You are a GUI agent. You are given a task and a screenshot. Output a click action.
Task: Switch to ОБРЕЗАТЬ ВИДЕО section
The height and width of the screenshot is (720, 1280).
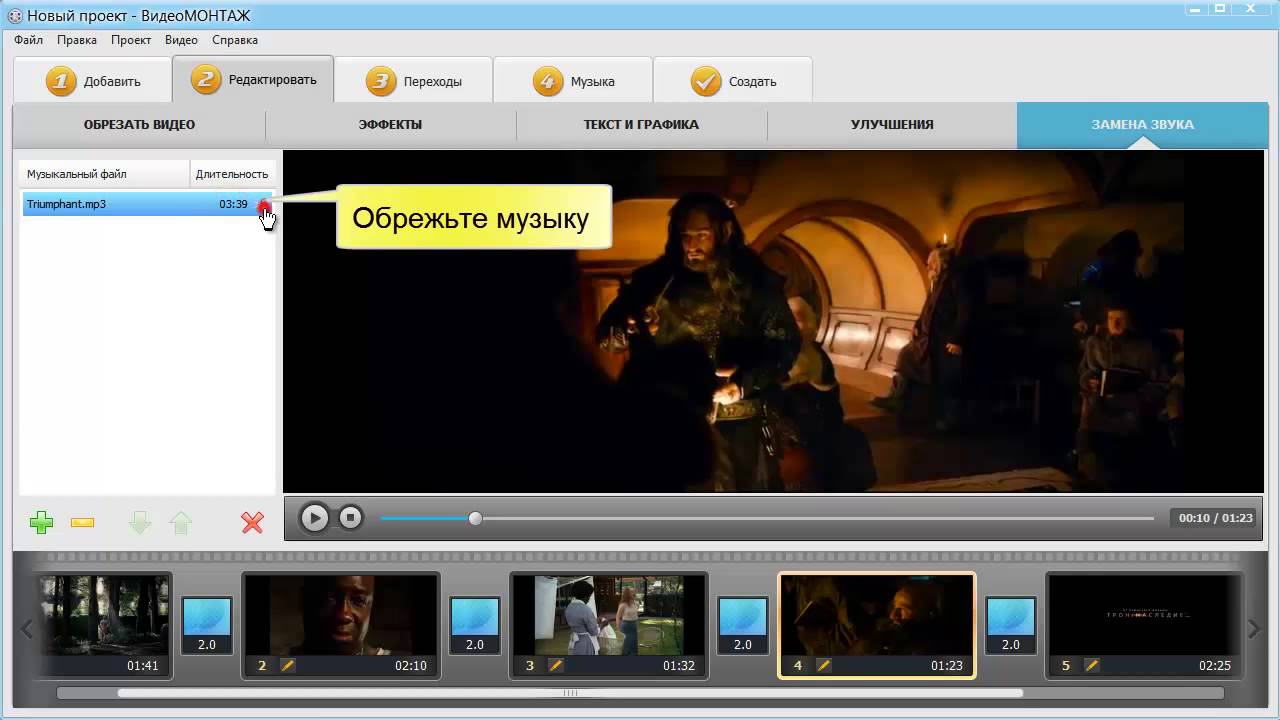[x=139, y=125]
